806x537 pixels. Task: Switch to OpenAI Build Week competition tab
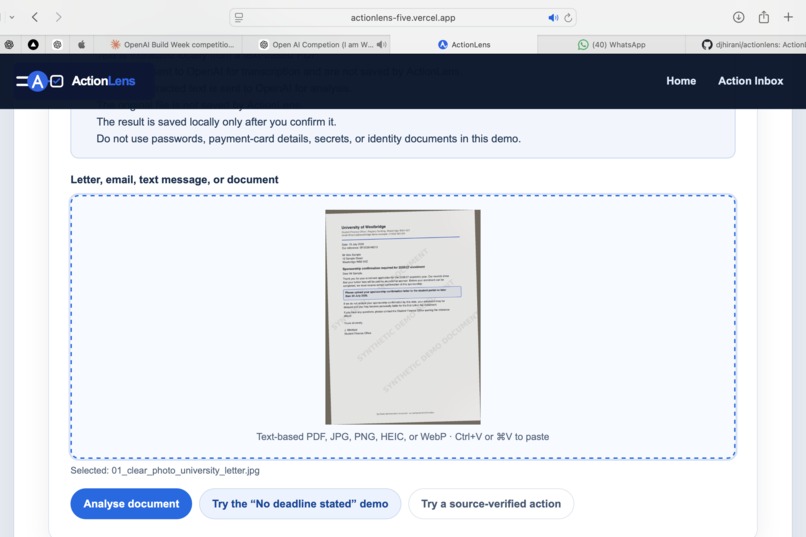coord(172,45)
